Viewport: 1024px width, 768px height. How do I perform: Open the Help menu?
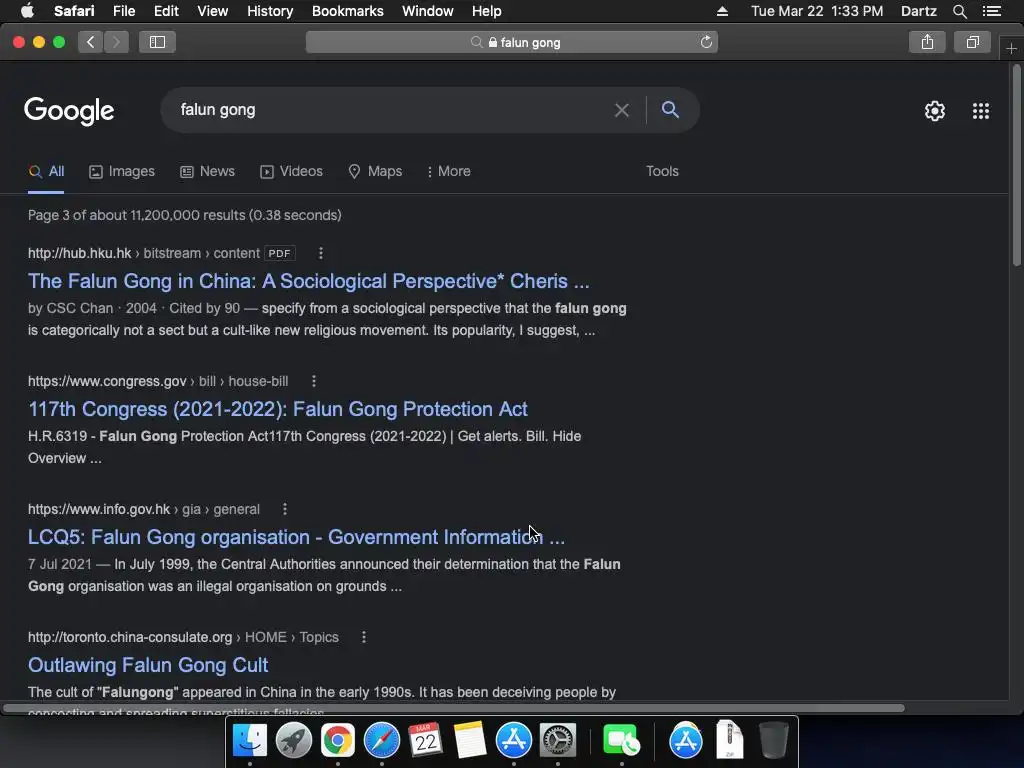[x=487, y=11]
